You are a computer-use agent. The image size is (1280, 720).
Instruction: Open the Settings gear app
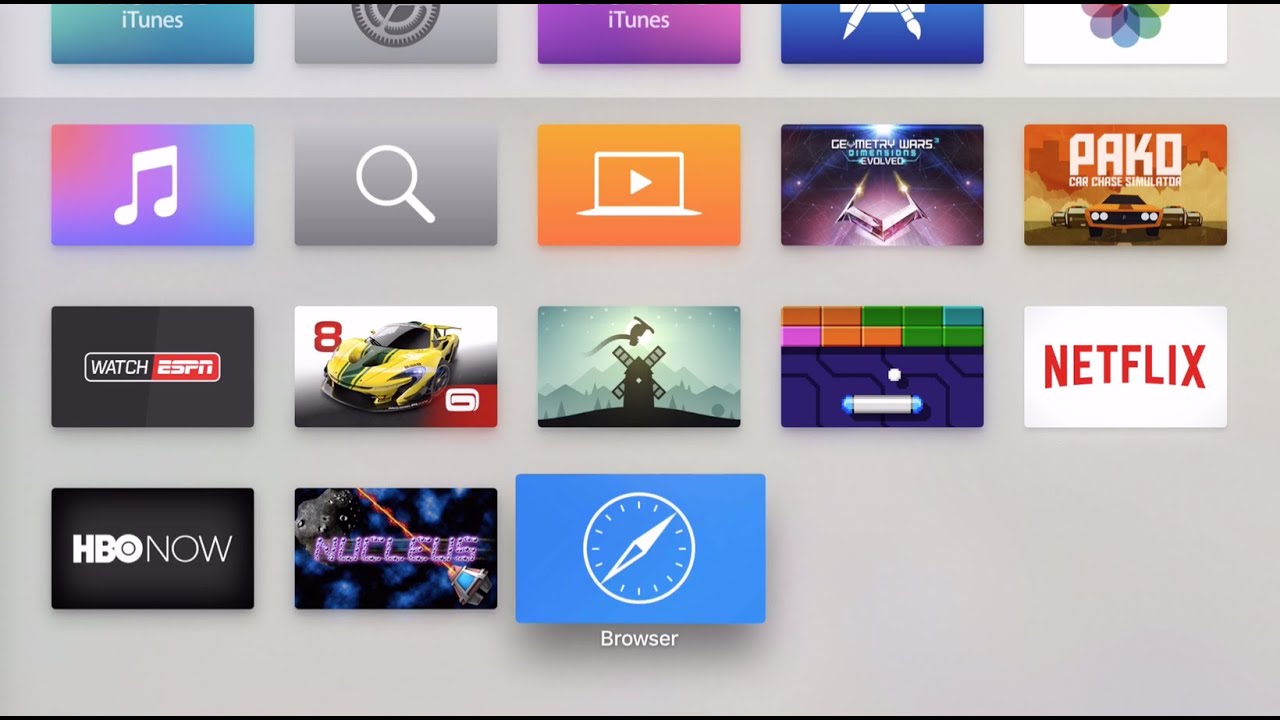point(396,32)
